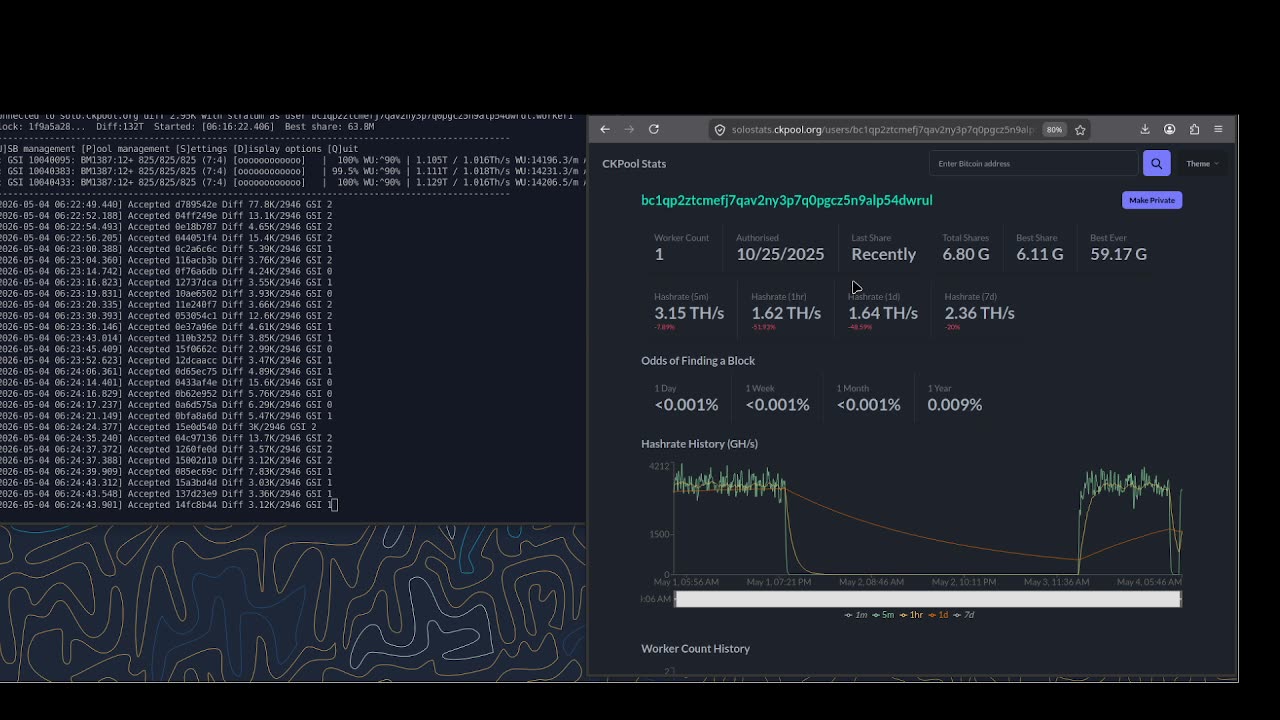Click the purple search magnifier button
This screenshot has width=1280, height=720.
[1156, 163]
